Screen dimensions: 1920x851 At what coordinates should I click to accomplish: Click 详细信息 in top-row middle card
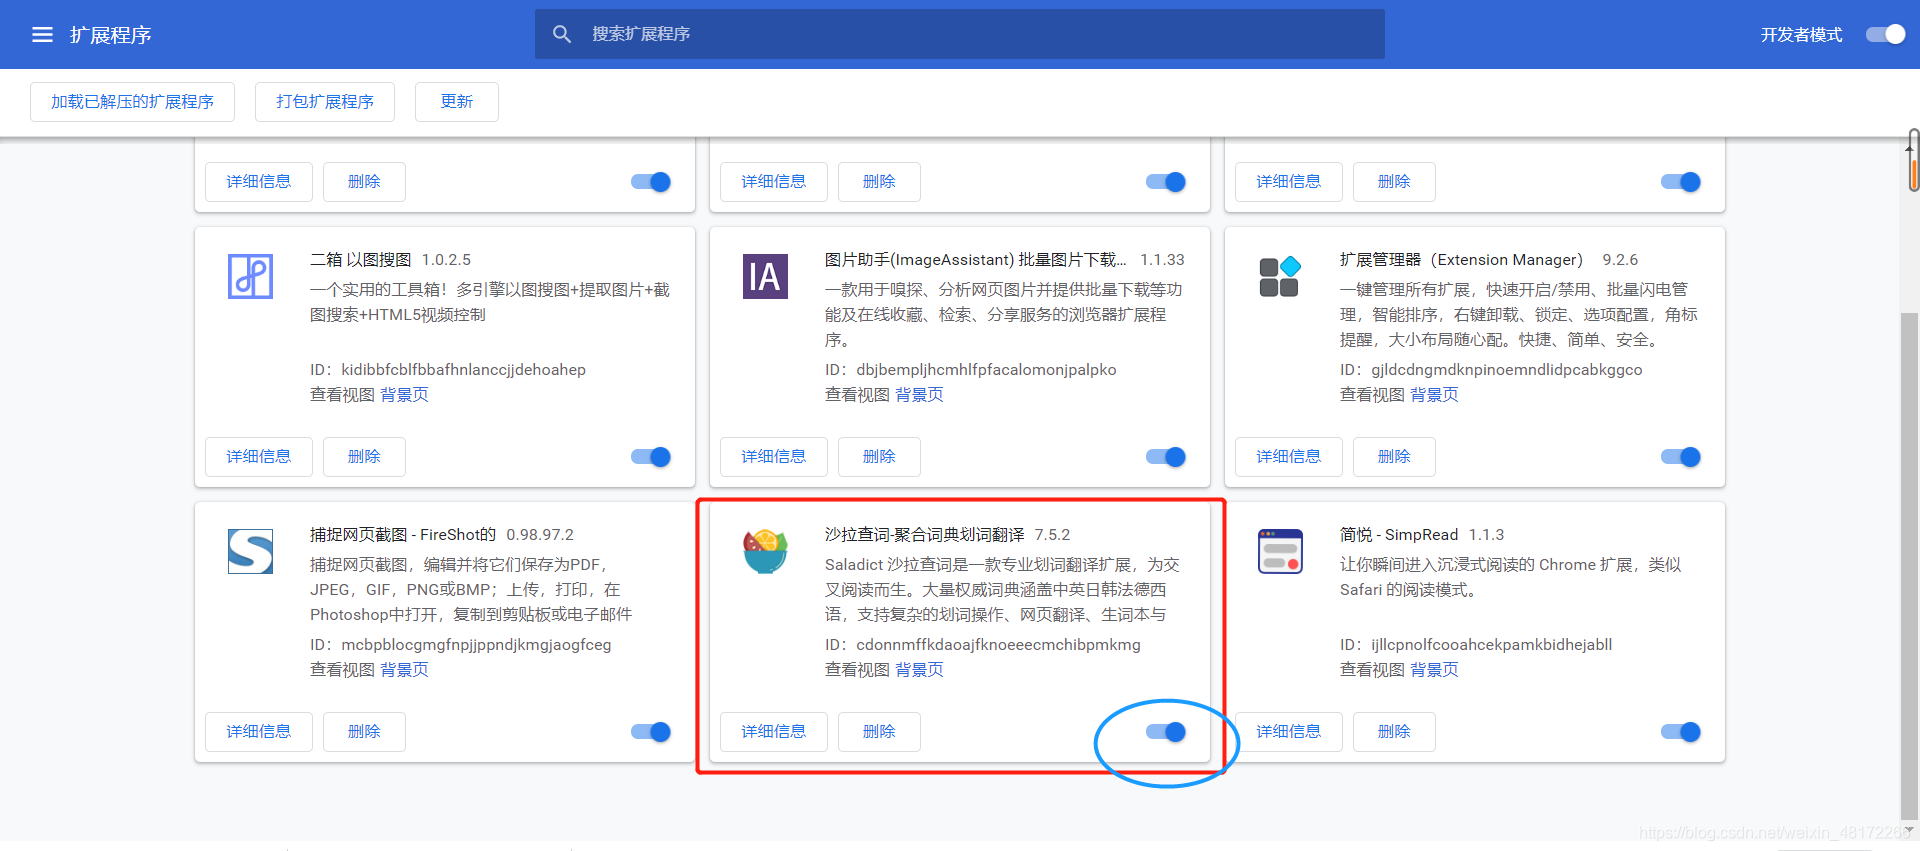[774, 182]
